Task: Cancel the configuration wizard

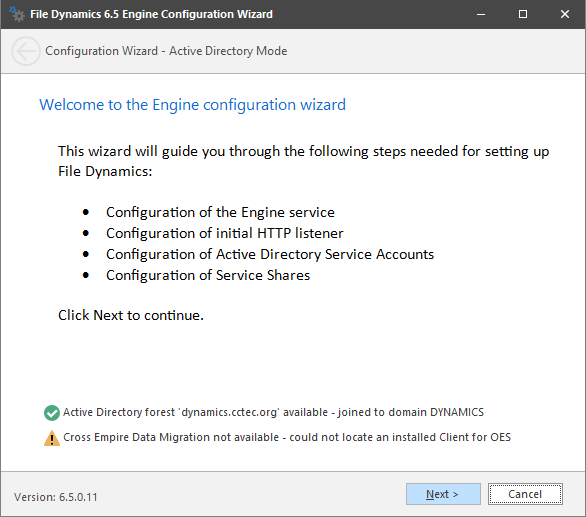Action: tap(525, 494)
